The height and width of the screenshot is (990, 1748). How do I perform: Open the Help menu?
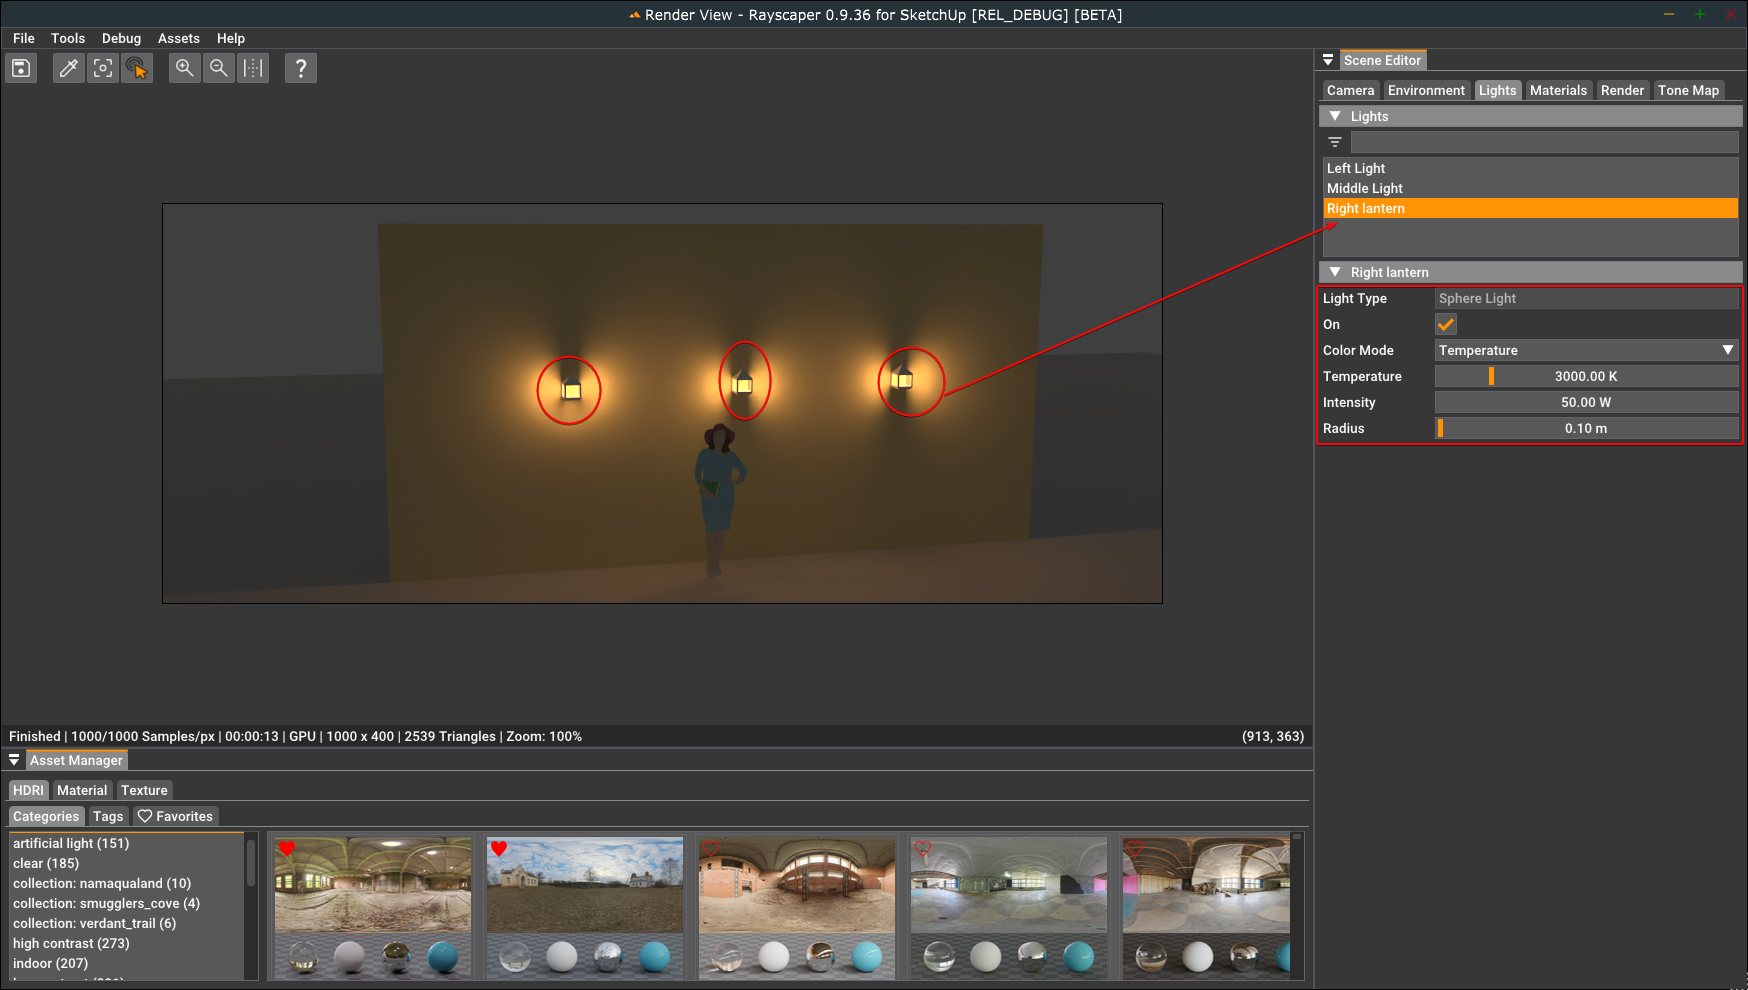tap(231, 38)
